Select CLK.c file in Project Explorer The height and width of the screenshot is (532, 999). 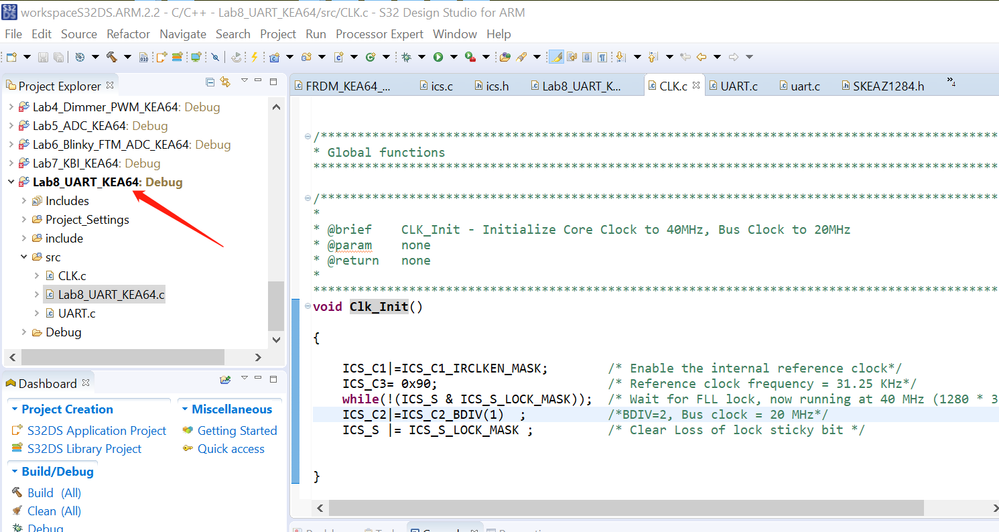click(72, 276)
